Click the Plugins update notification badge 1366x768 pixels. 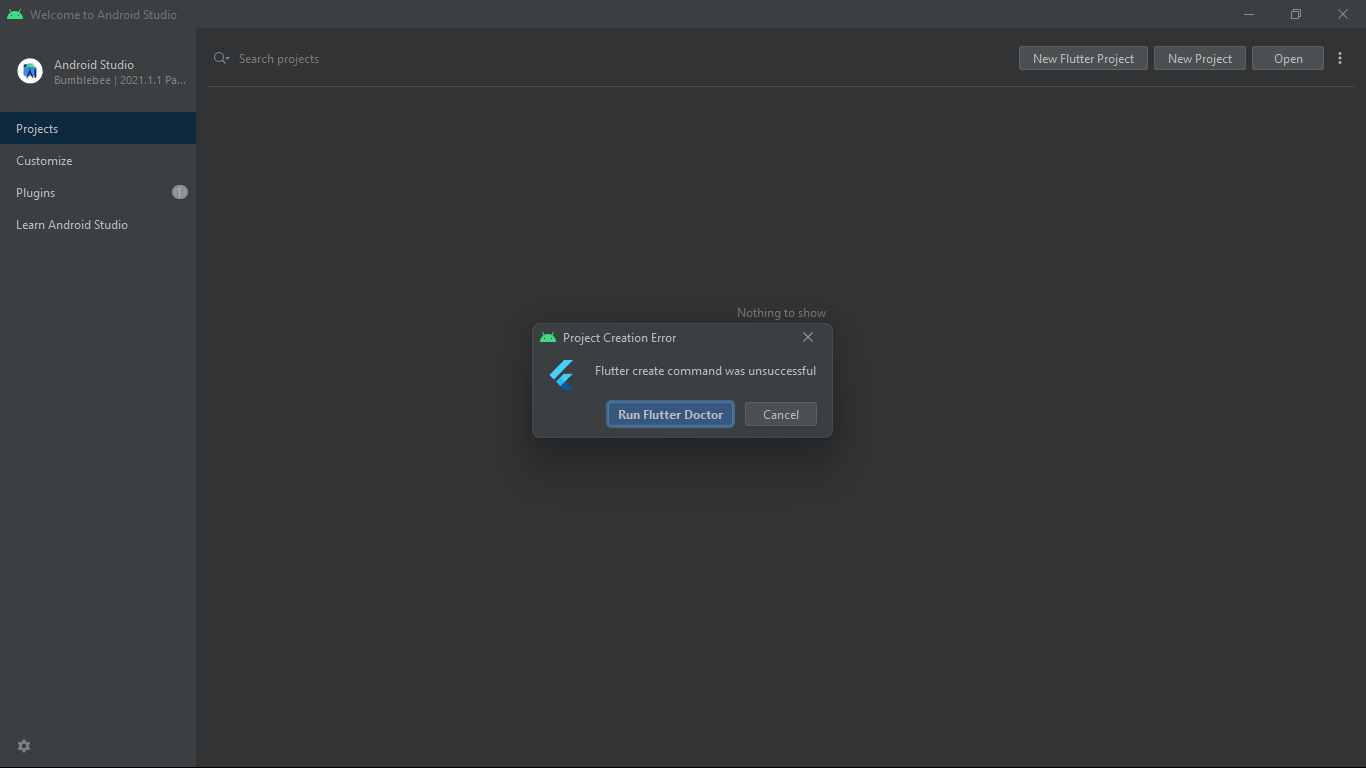pos(180,192)
